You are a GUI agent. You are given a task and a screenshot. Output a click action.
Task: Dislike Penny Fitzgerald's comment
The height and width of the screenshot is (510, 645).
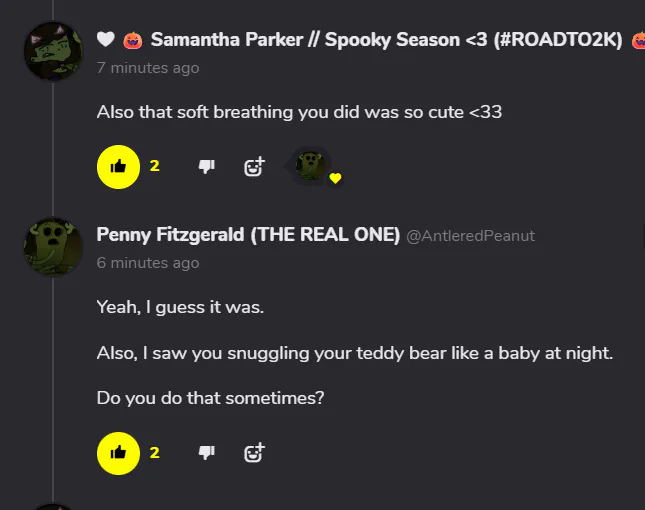(x=207, y=453)
